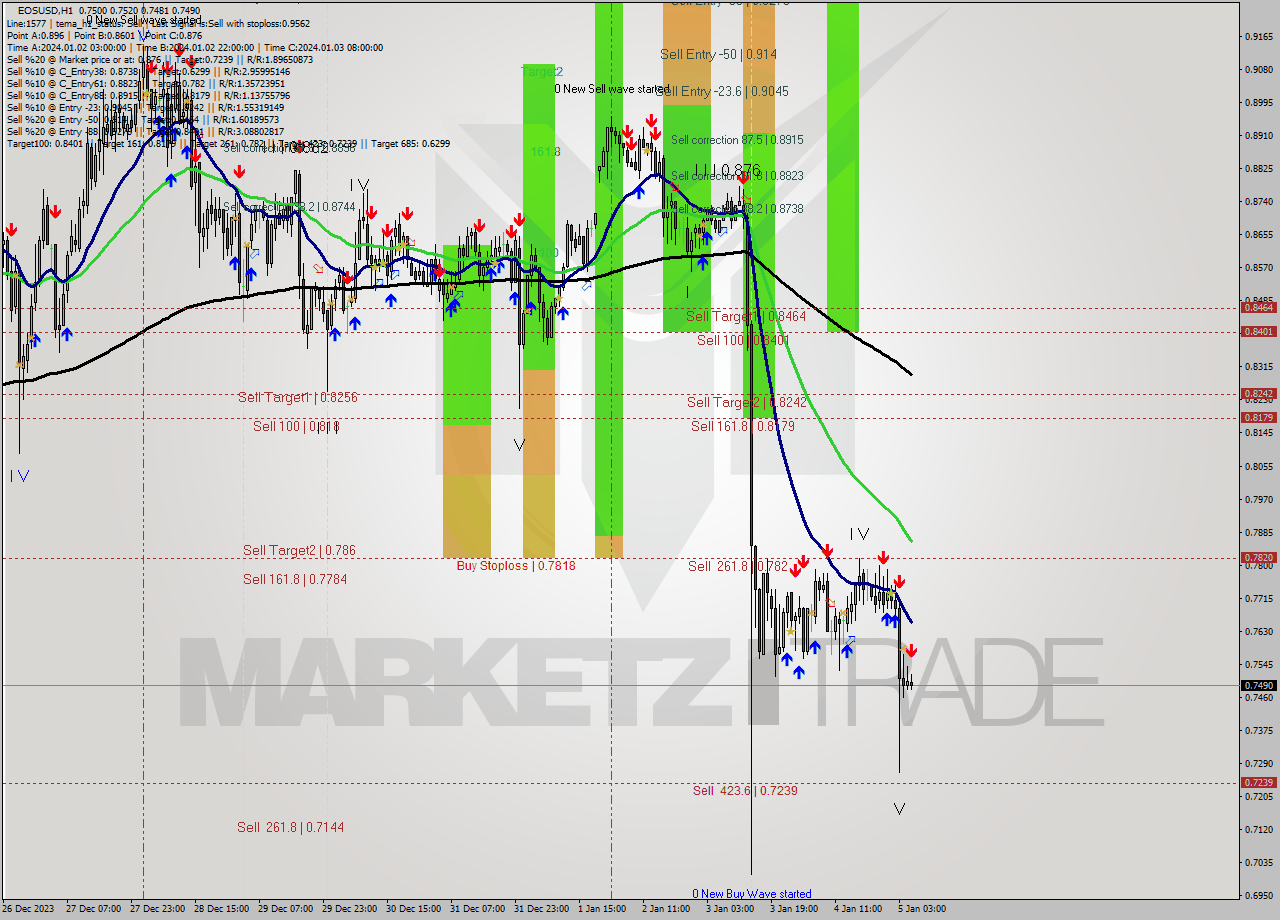Click the '3 Jan 19:00' time axis label
This screenshot has width=1280, height=920.
click(x=795, y=909)
